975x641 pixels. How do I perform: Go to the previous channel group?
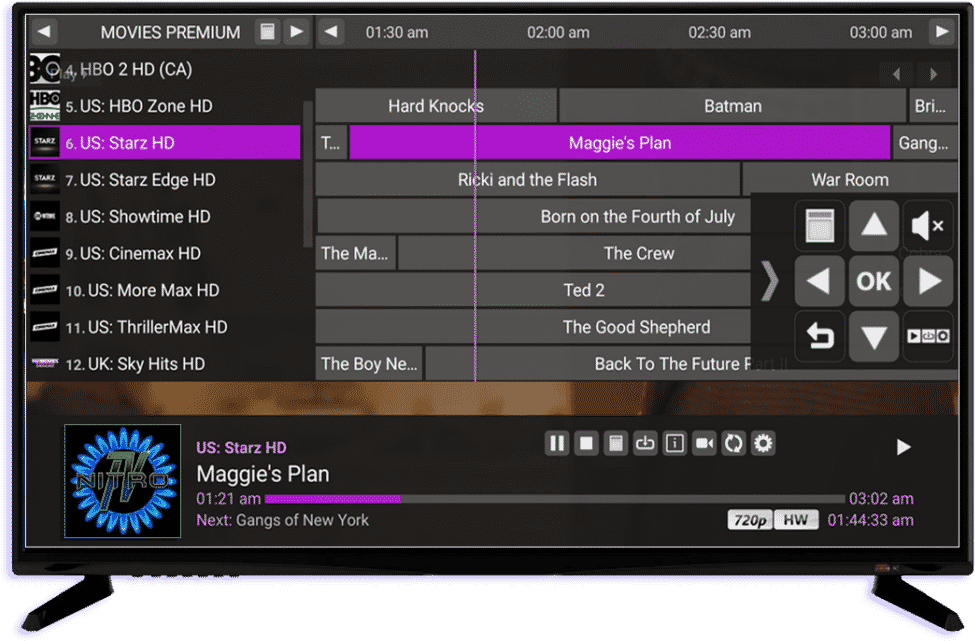(44, 32)
